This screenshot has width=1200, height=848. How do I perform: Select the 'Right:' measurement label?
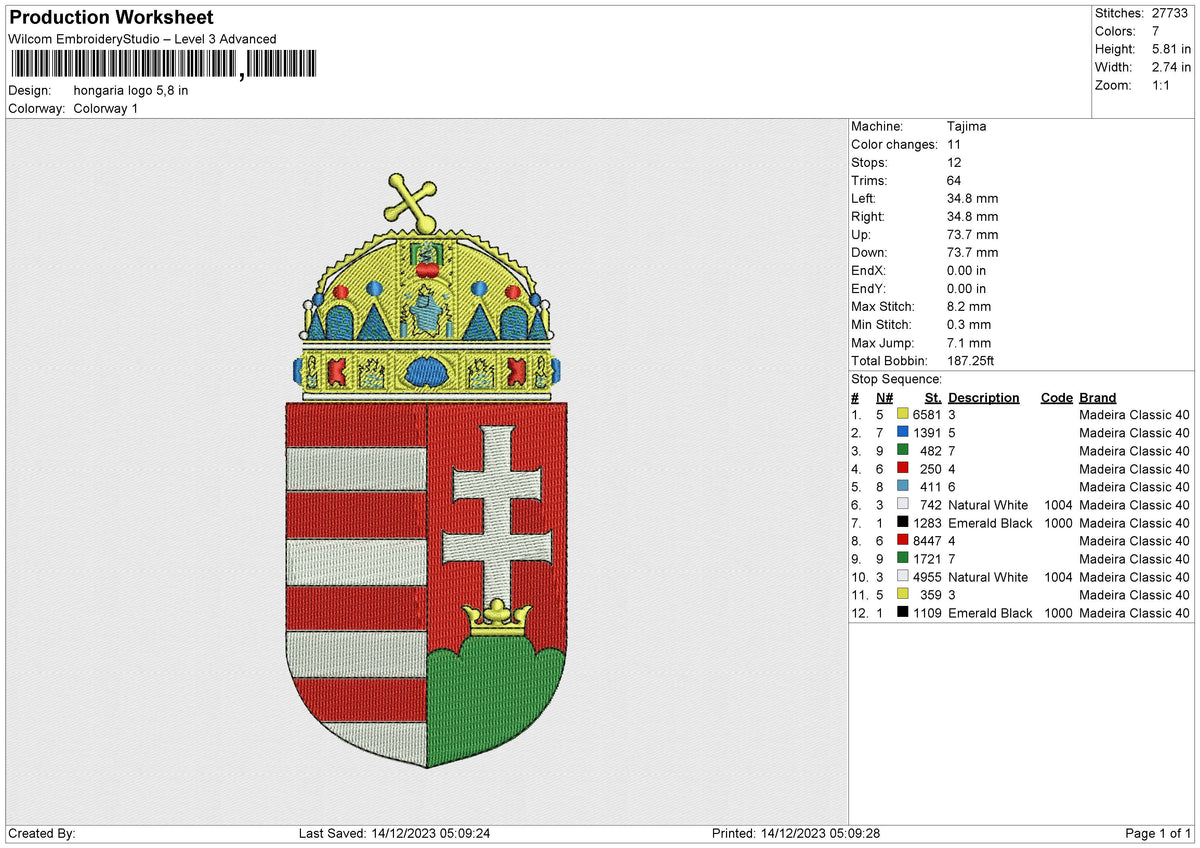pyautogui.click(x=868, y=217)
